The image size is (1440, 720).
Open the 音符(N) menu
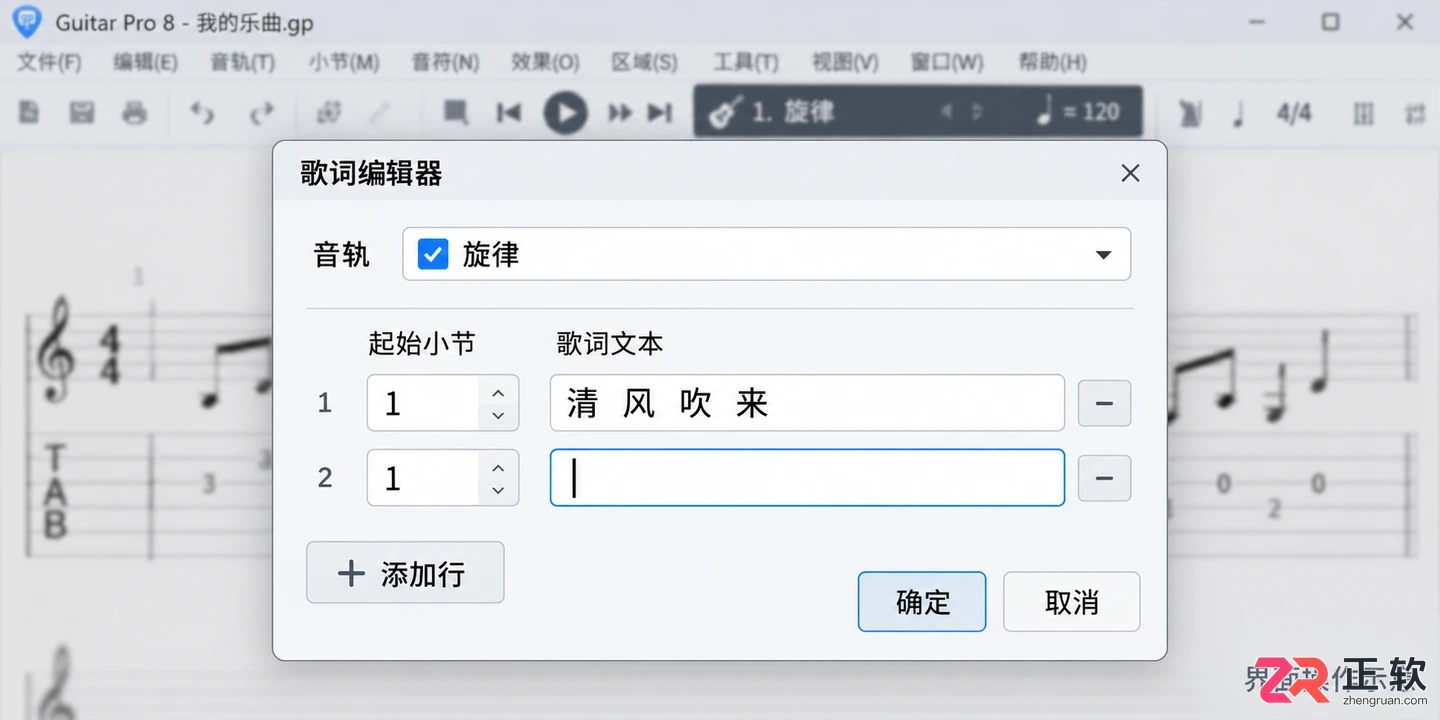(x=446, y=62)
